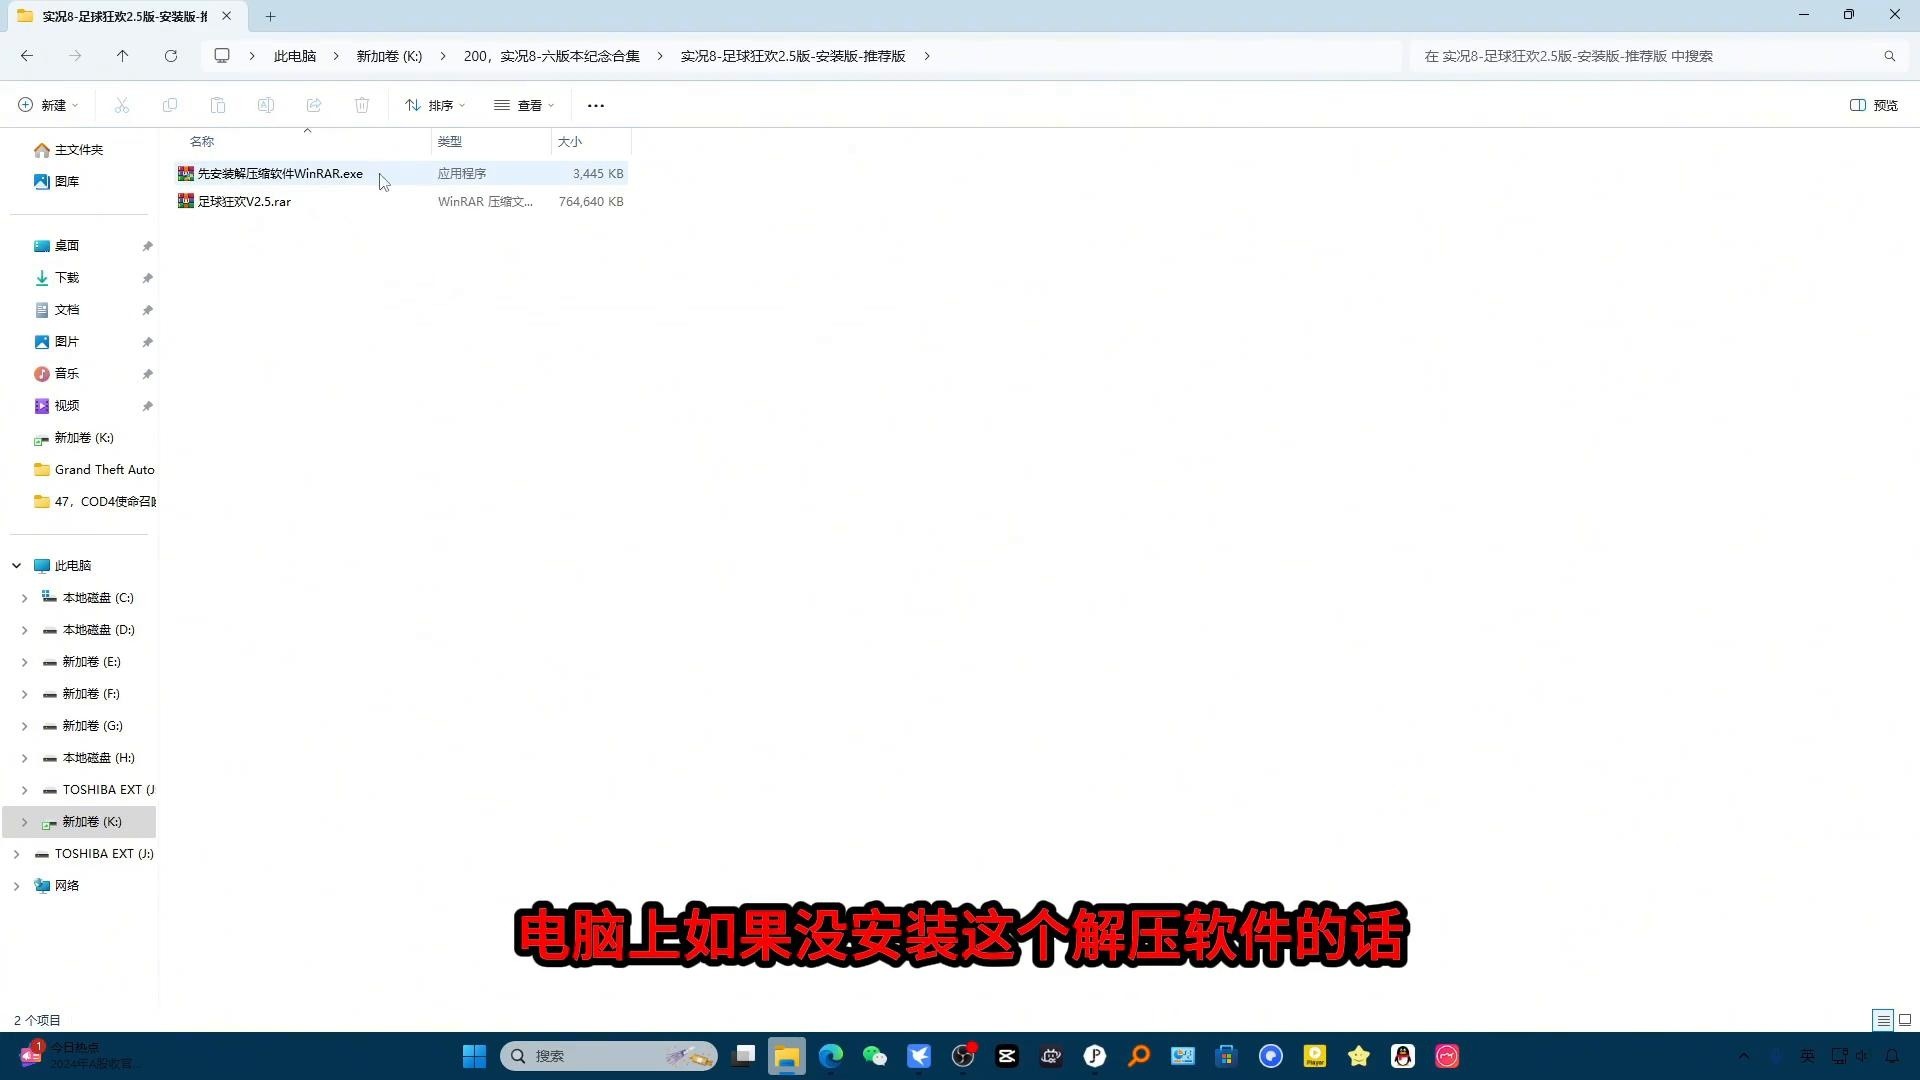Expand 本地磁盘 (D:) in the tree
The height and width of the screenshot is (1080, 1920).
(x=24, y=629)
